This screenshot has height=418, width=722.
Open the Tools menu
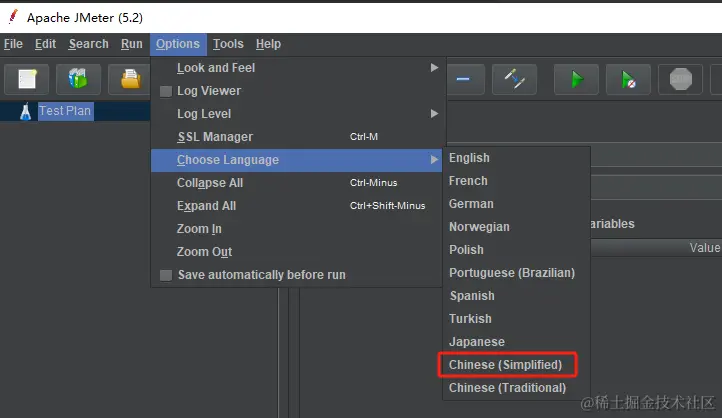click(x=228, y=44)
